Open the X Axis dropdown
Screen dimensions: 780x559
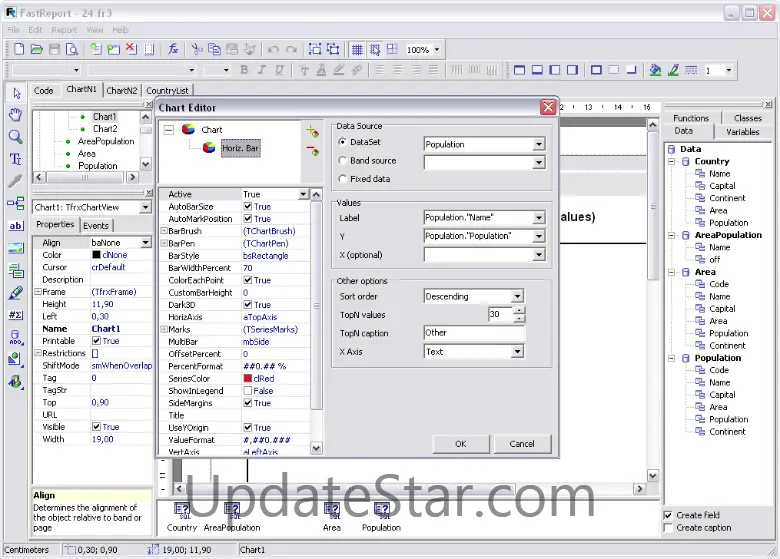click(x=517, y=352)
